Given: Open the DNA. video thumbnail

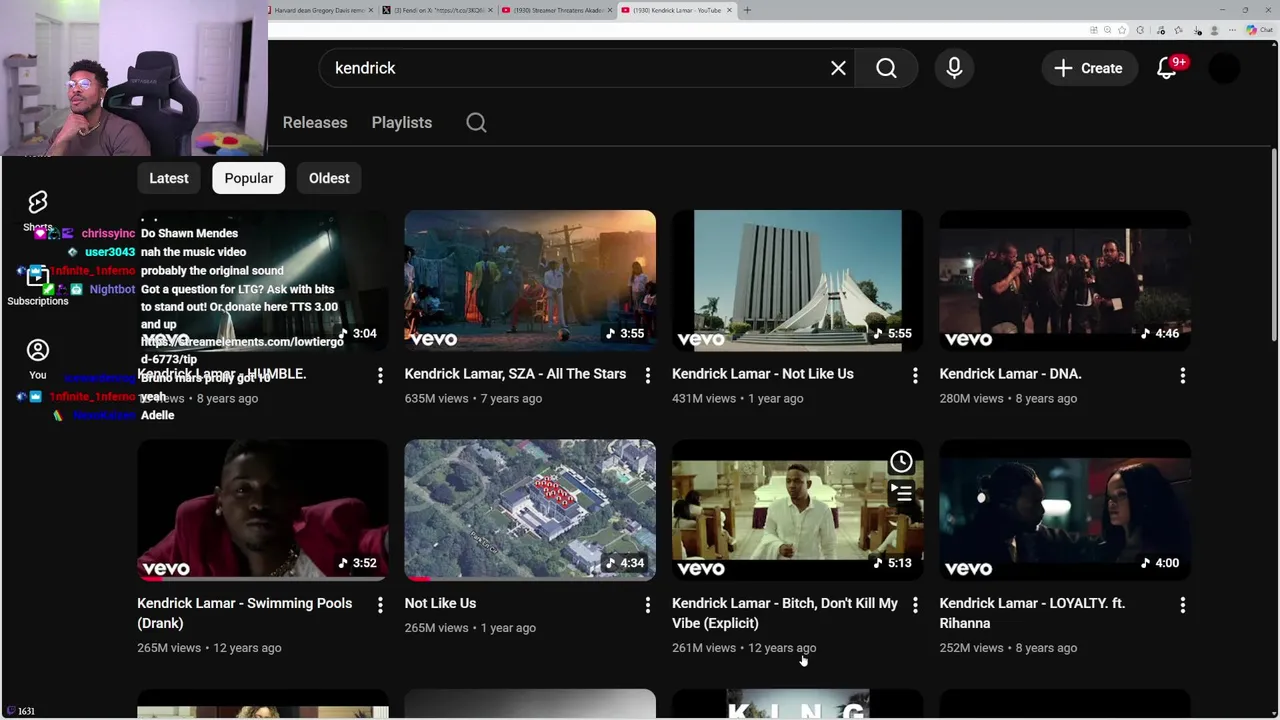Looking at the screenshot, I should coord(1065,280).
